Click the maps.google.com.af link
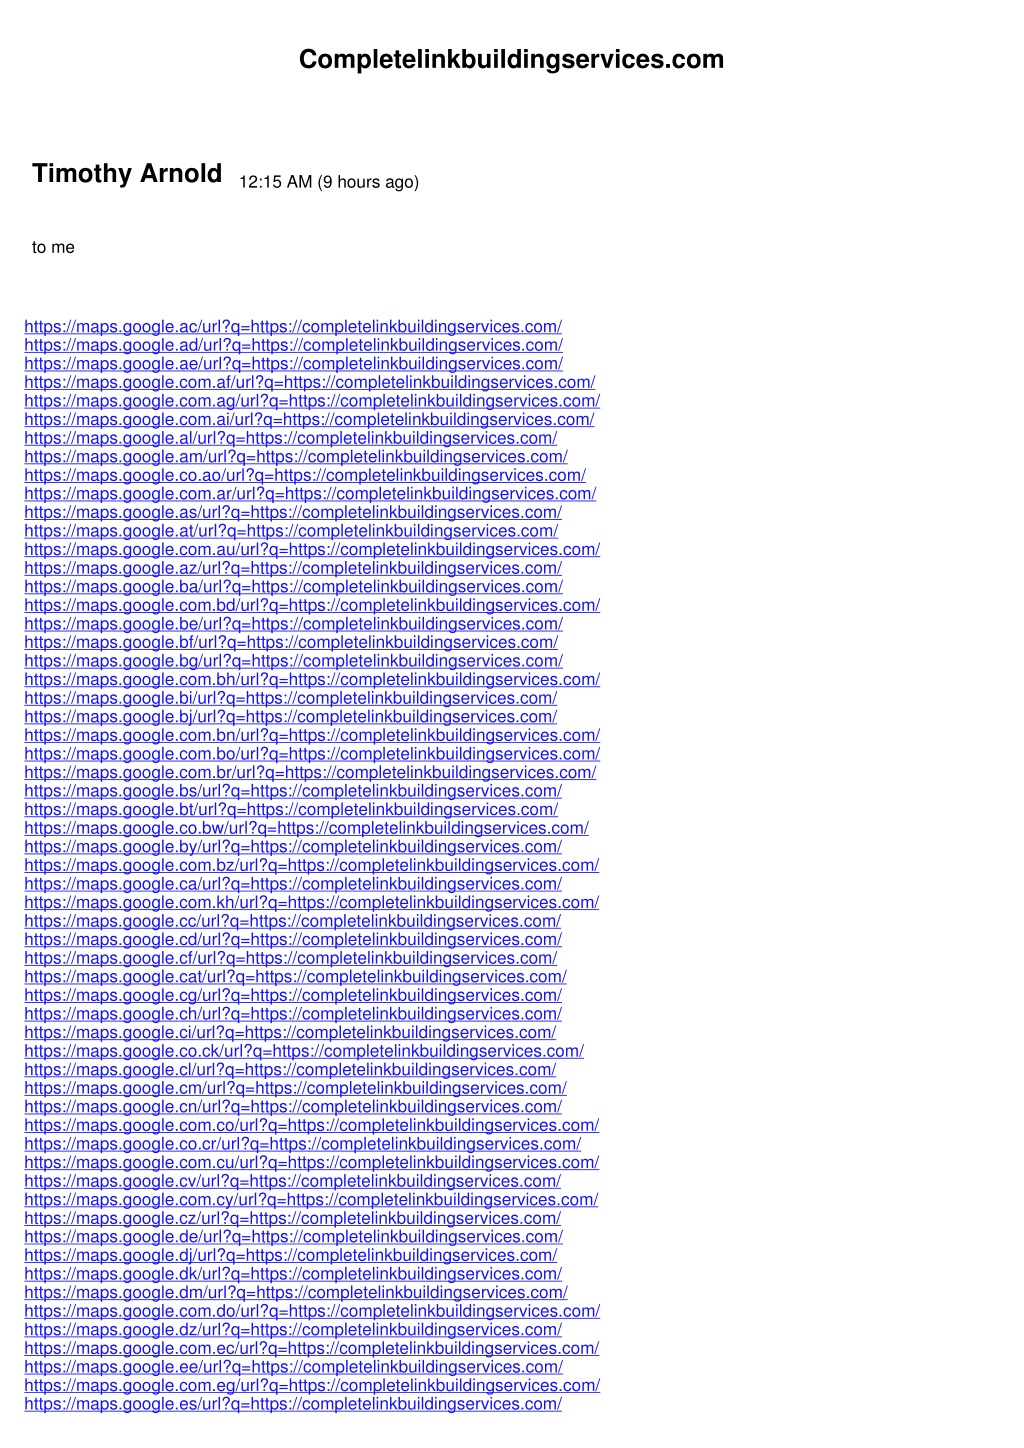This screenshot has height=1448, width=1024. (310, 382)
